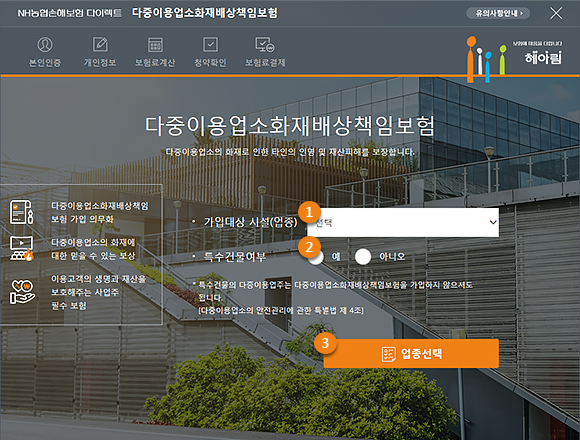The width and height of the screenshot is (580, 440).
Task: Switch to the 청약확인 step label
Action: click(210, 62)
